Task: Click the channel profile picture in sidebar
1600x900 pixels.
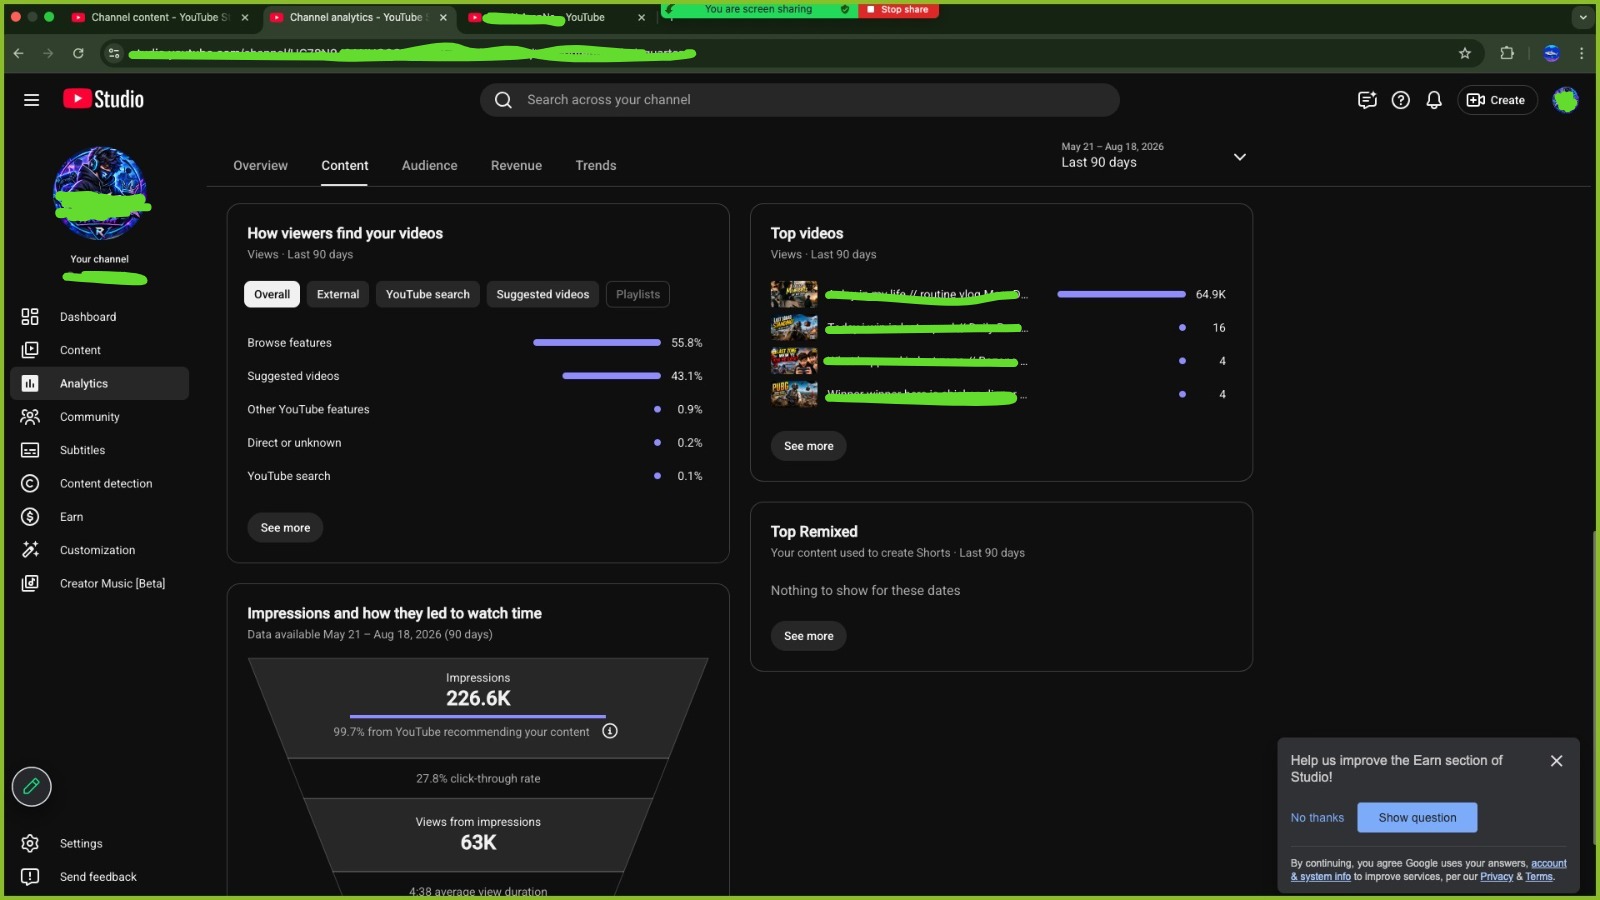Action: 100,193
